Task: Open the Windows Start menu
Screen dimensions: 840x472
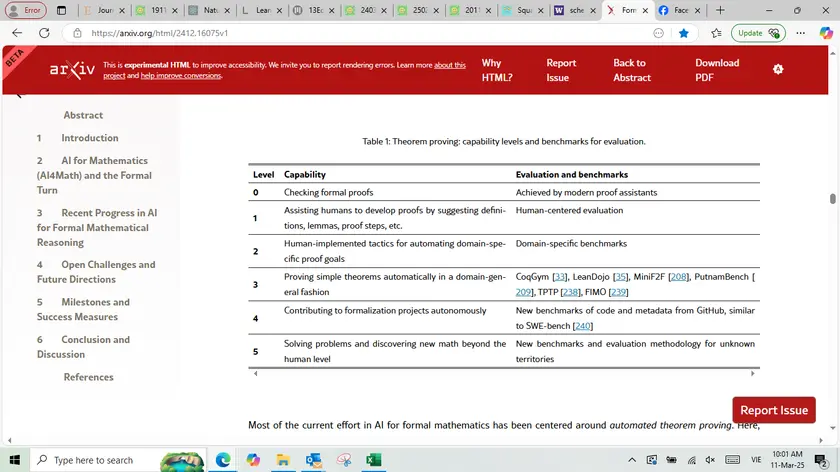Action: 14,460
